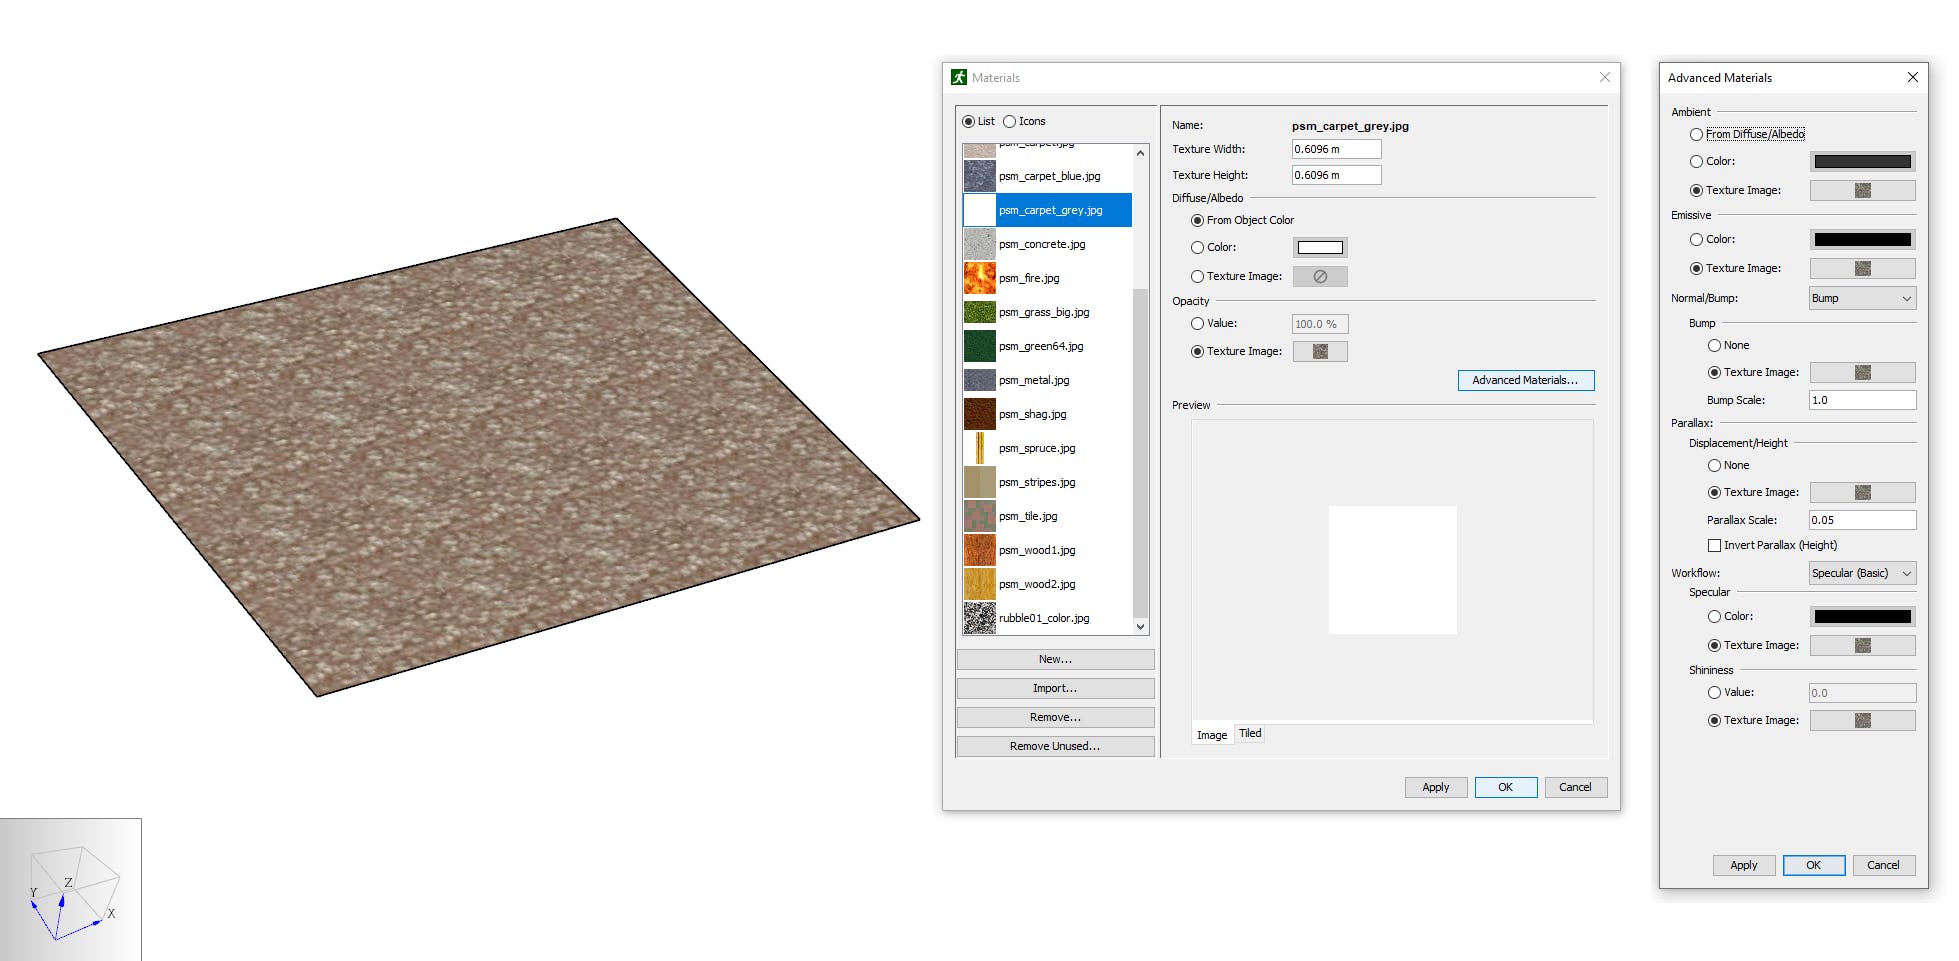The image size is (1959, 961).
Task: Click the Advanced Materials... button
Action: [1525, 381]
